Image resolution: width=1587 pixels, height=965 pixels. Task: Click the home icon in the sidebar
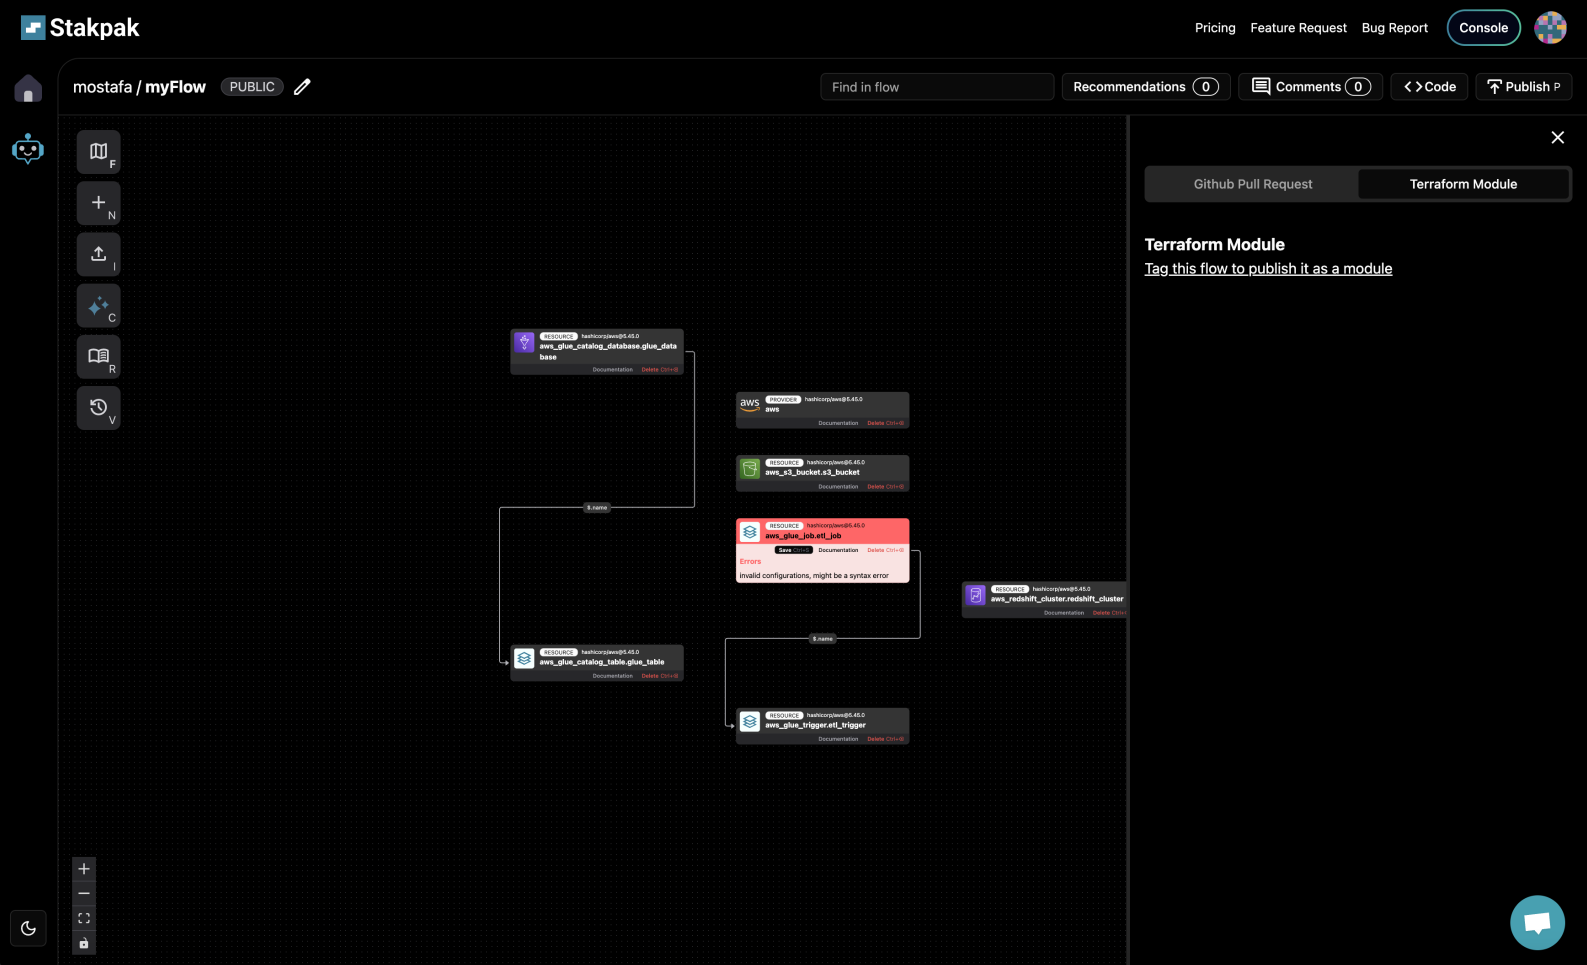tap(28, 89)
